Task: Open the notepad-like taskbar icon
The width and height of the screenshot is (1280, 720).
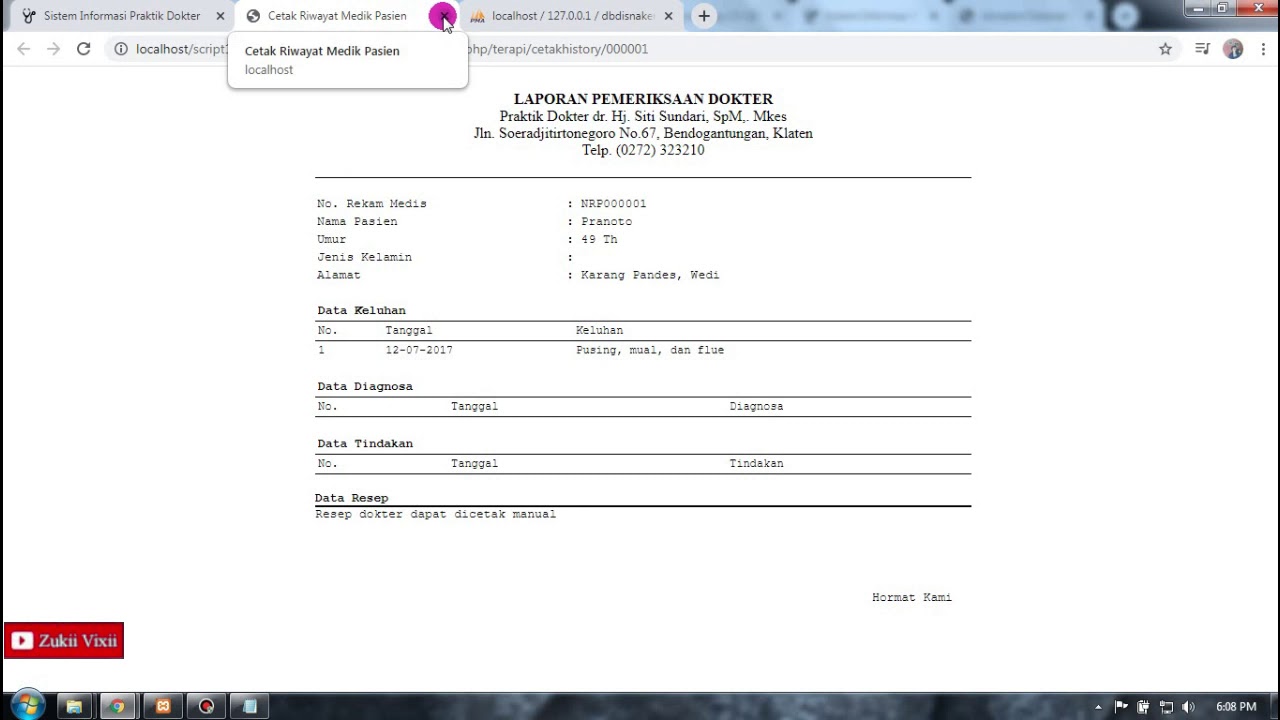Action: point(250,706)
